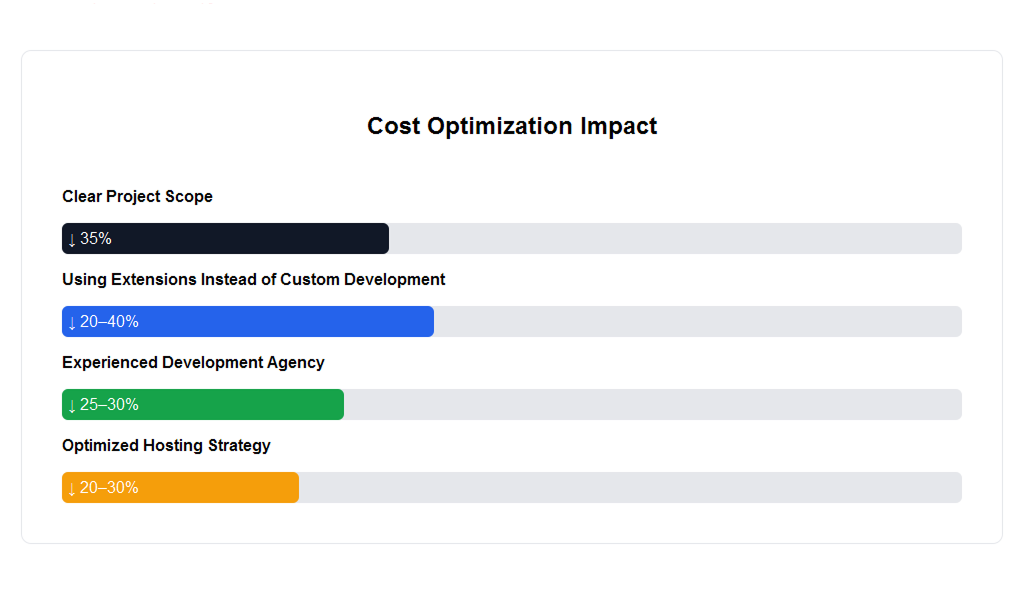Image resolution: width=1024 pixels, height=594 pixels.
Task: Click the "Experienced Development Agency" label
Action: coord(193,363)
